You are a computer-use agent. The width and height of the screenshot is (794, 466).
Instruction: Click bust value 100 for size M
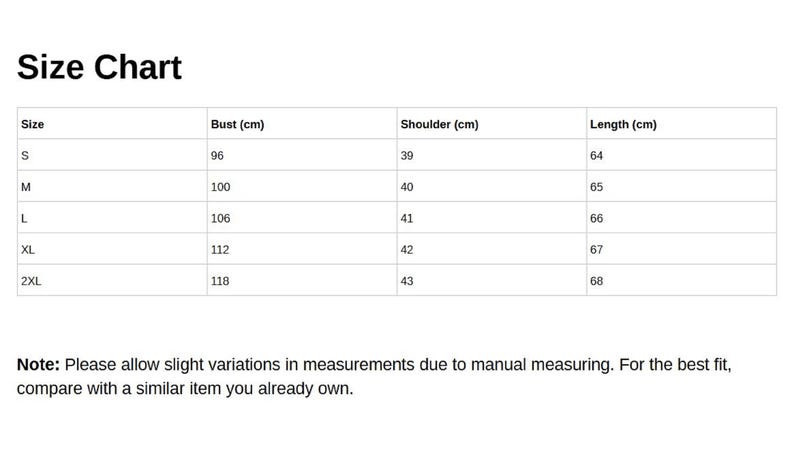(220, 187)
